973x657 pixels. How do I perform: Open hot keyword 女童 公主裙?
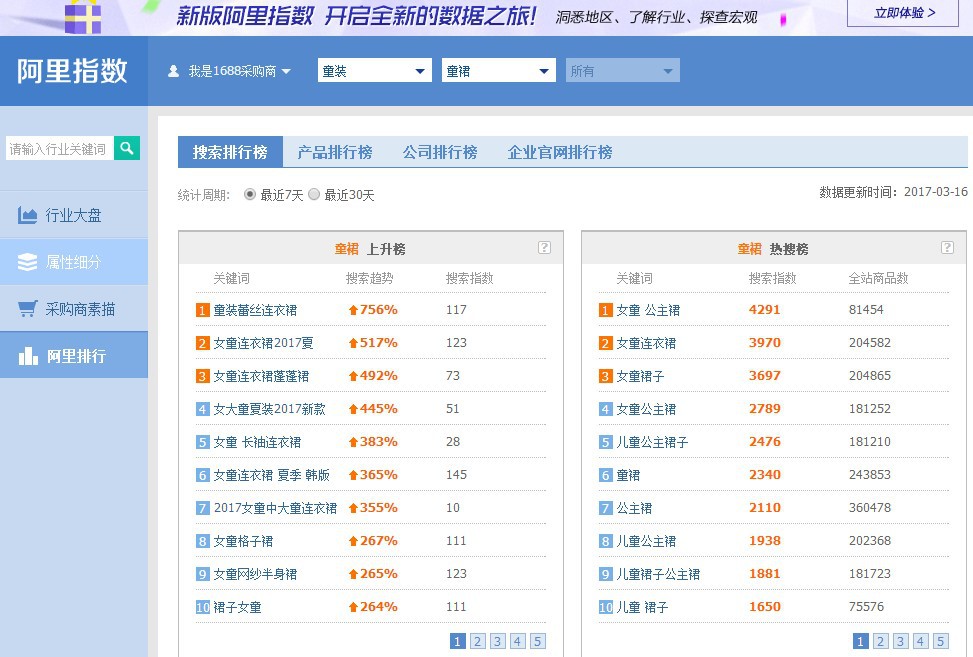point(648,310)
